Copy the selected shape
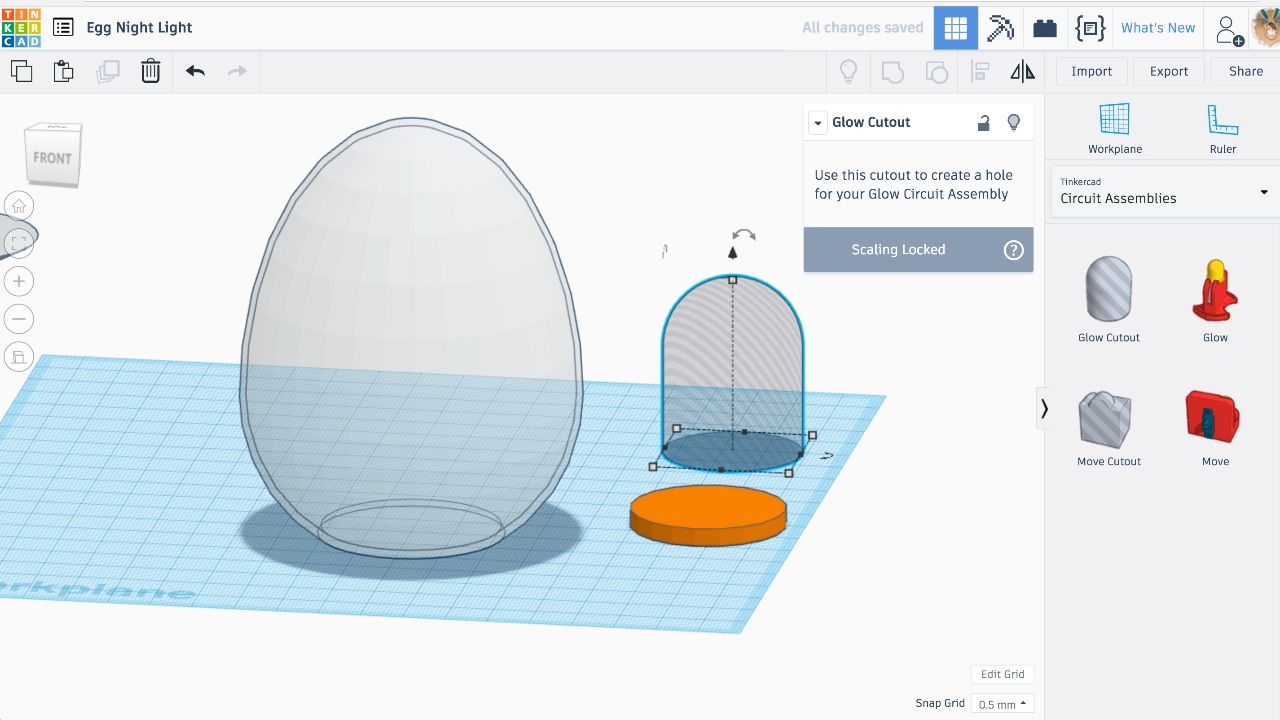The image size is (1280, 720). (21, 71)
